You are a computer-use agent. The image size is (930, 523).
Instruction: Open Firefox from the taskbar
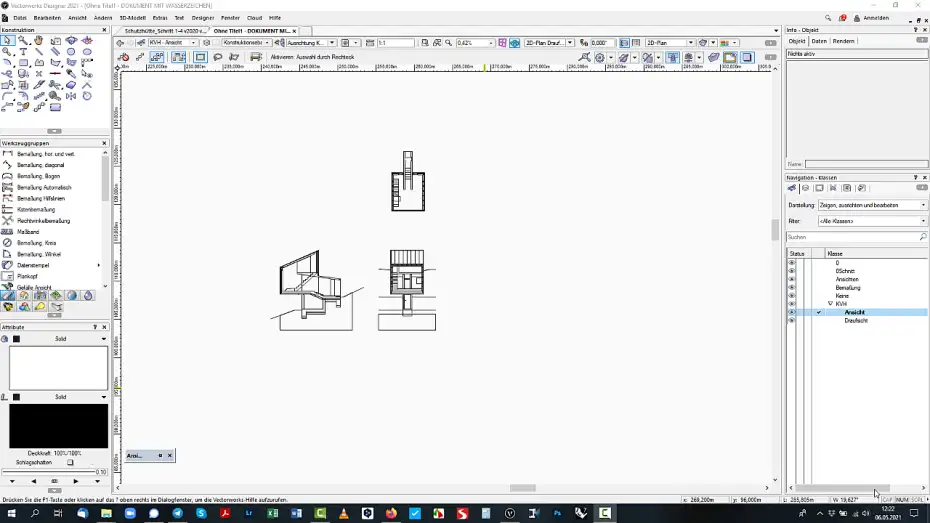click(391, 514)
